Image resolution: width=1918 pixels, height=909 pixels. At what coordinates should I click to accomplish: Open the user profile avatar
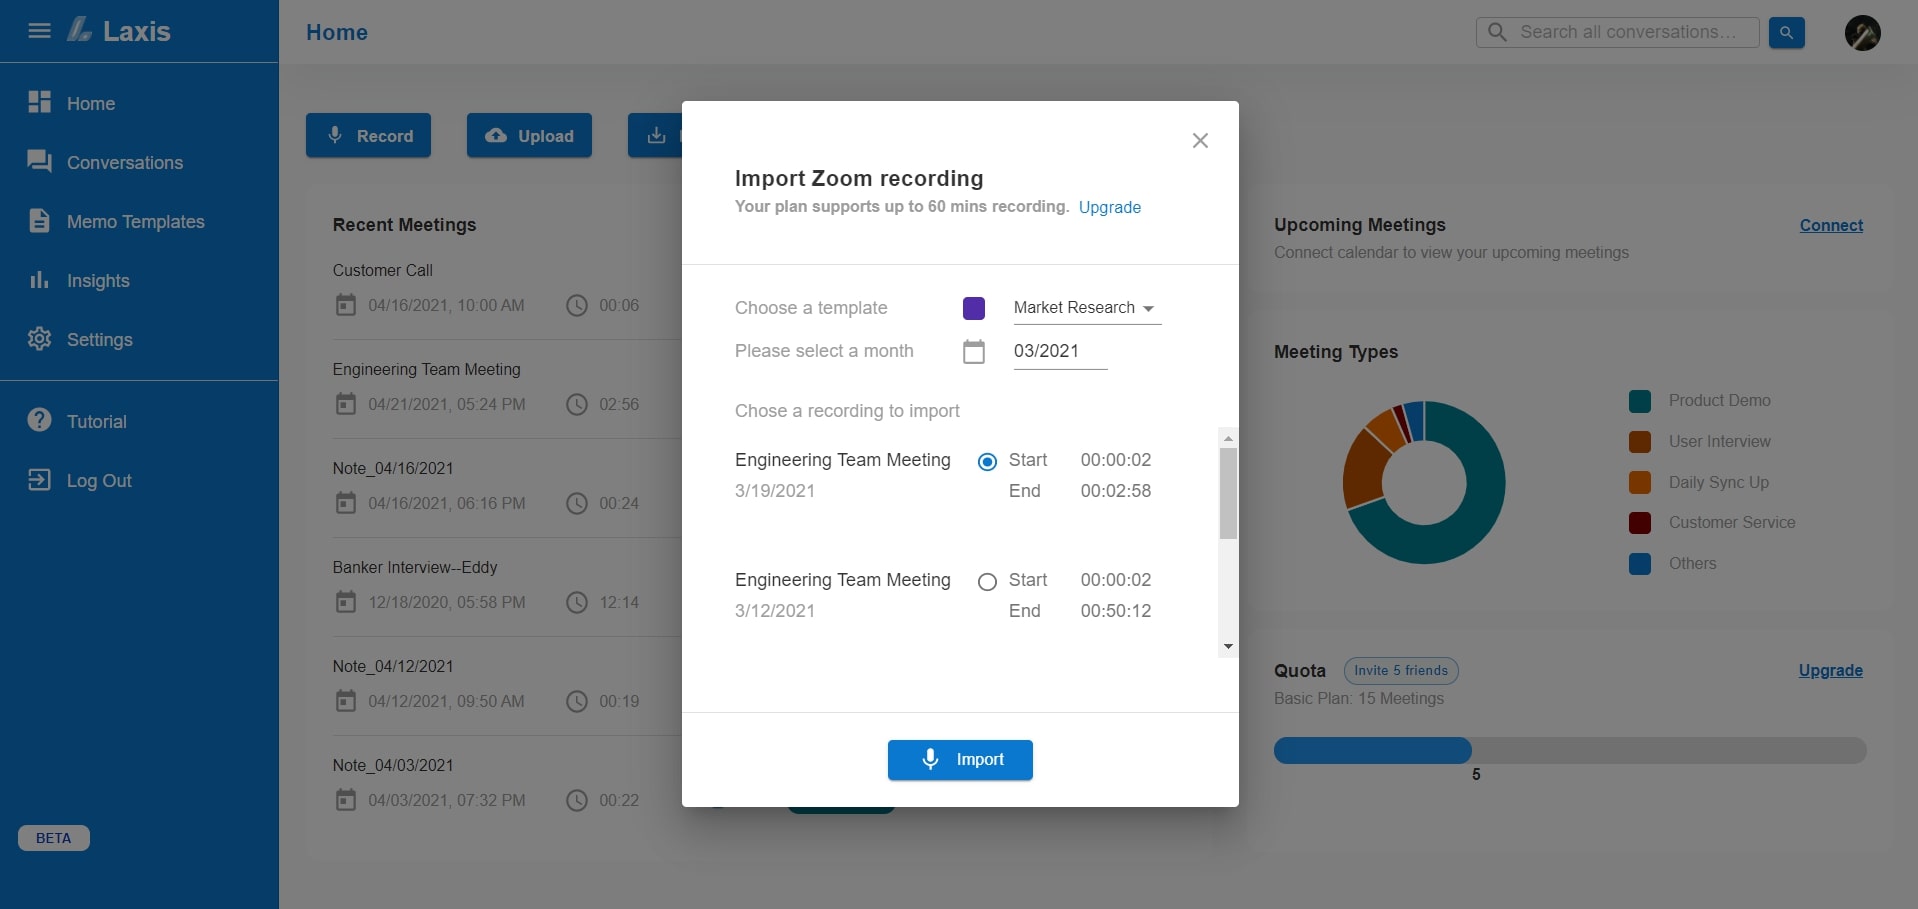[x=1862, y=33]
